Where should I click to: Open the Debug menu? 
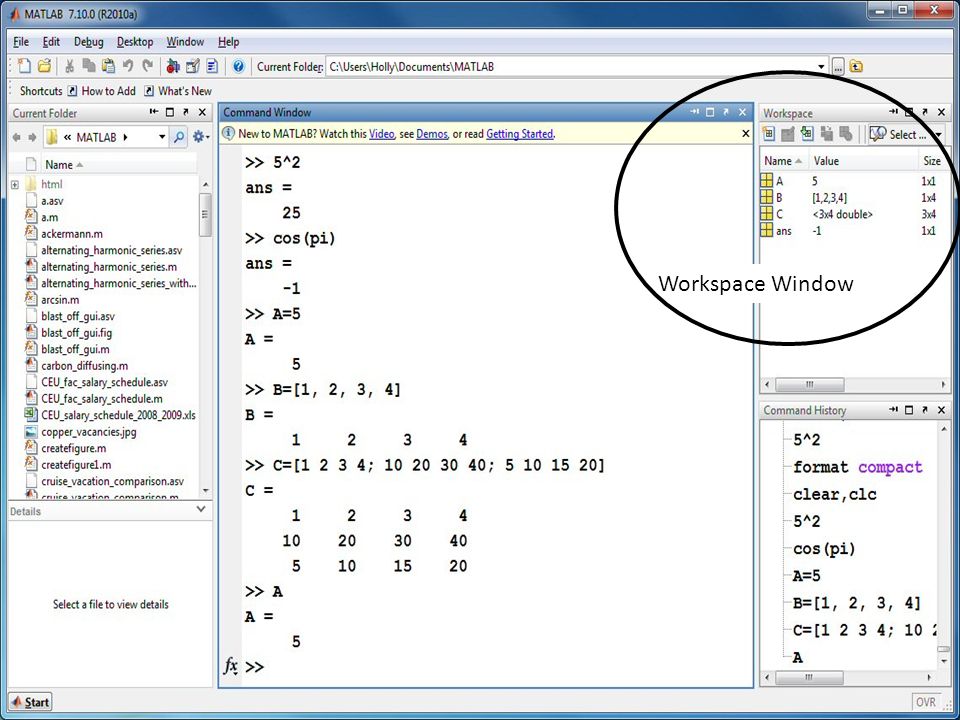[88, 42]
